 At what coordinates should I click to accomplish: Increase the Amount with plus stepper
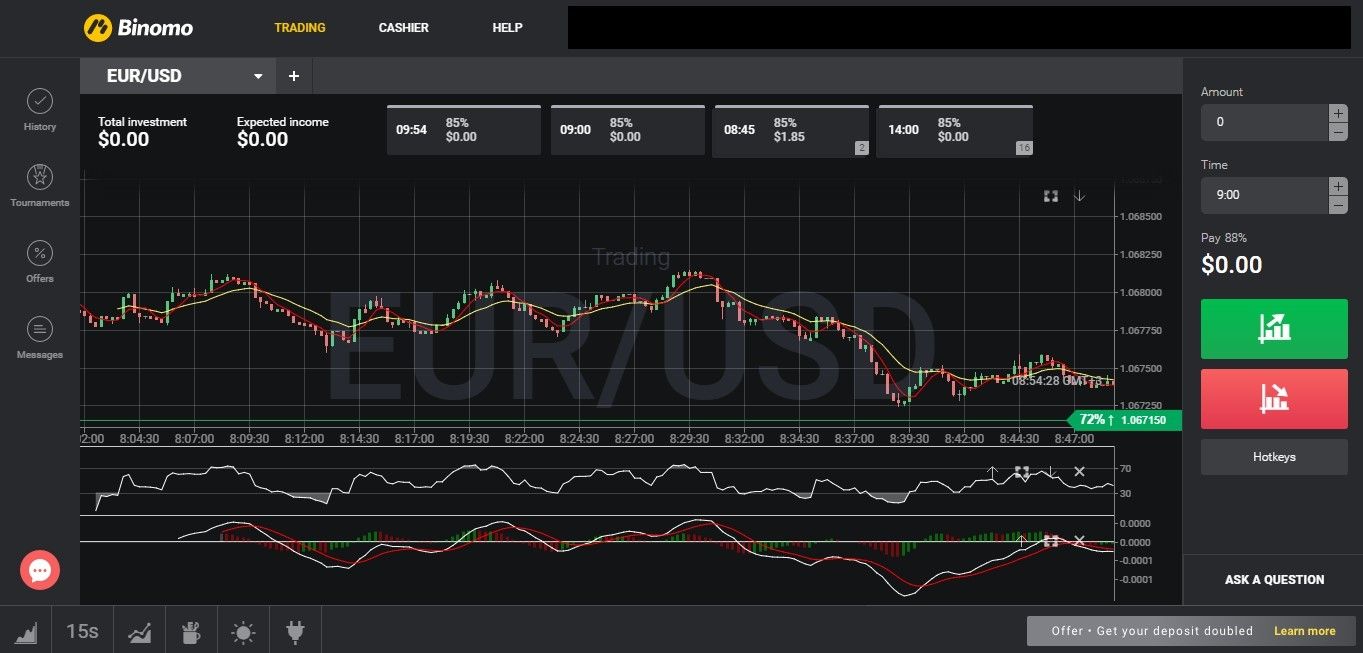[x=1338, y=113]
